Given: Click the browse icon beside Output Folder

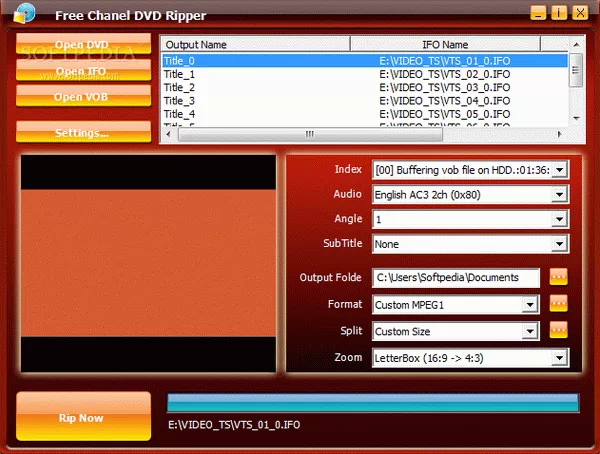Looking at the screenshot, I should [x=558, y=277].
